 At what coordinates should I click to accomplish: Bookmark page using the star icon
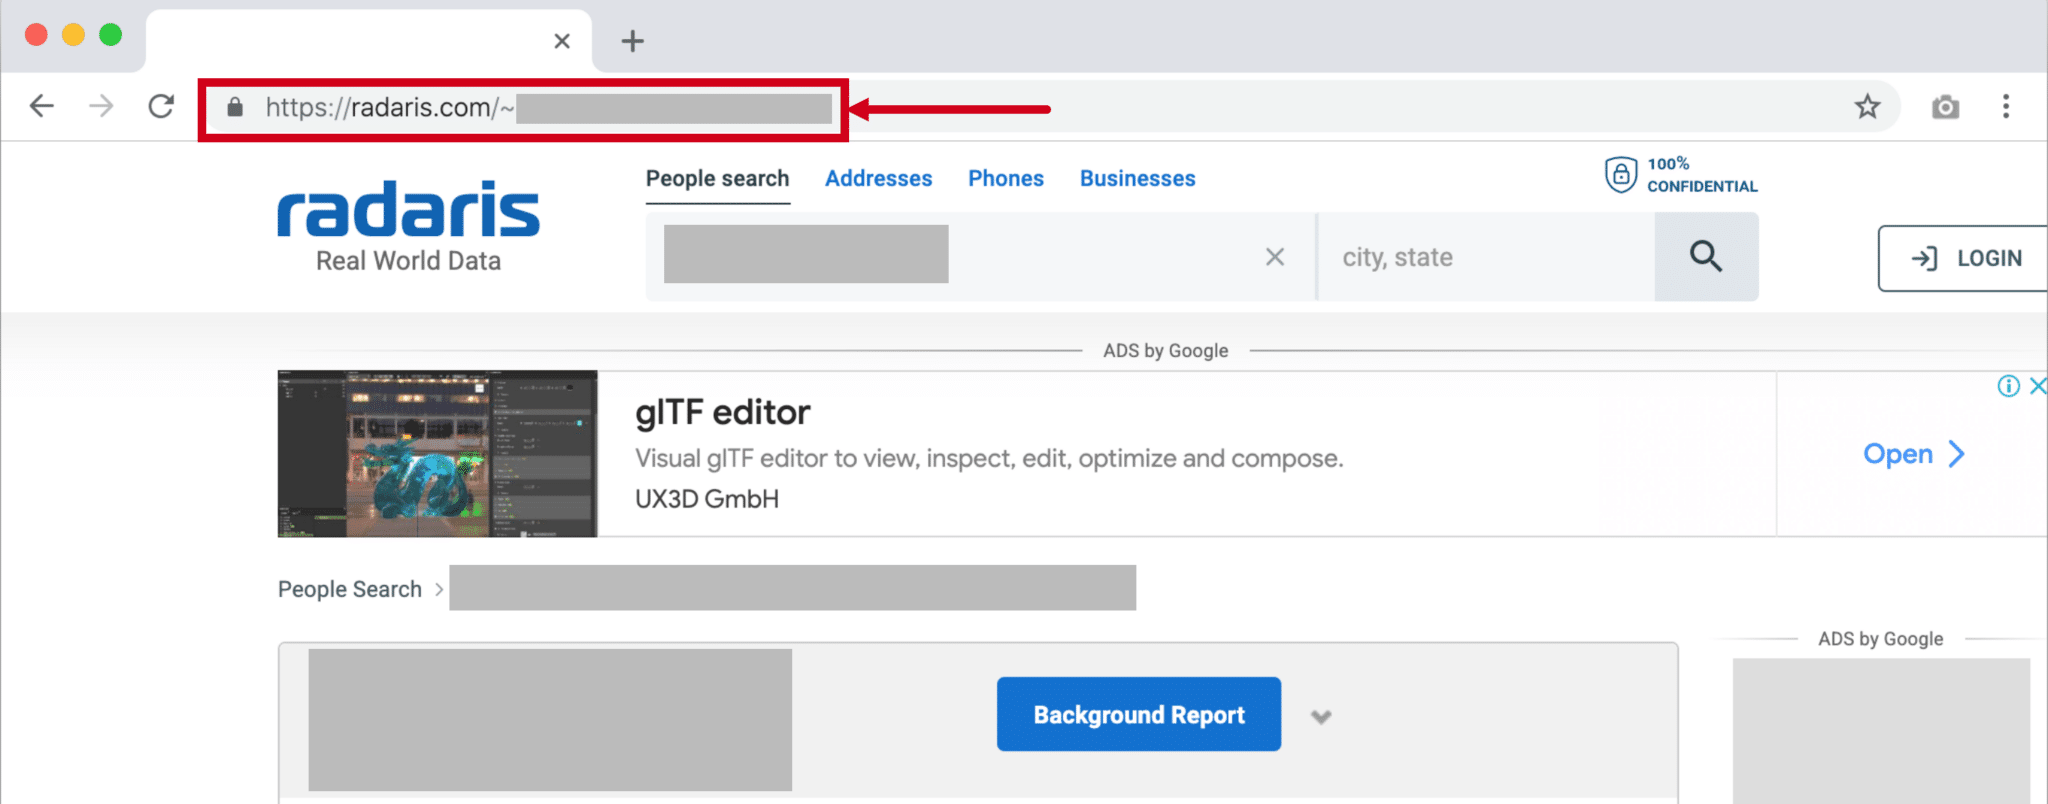point(1867,107)
